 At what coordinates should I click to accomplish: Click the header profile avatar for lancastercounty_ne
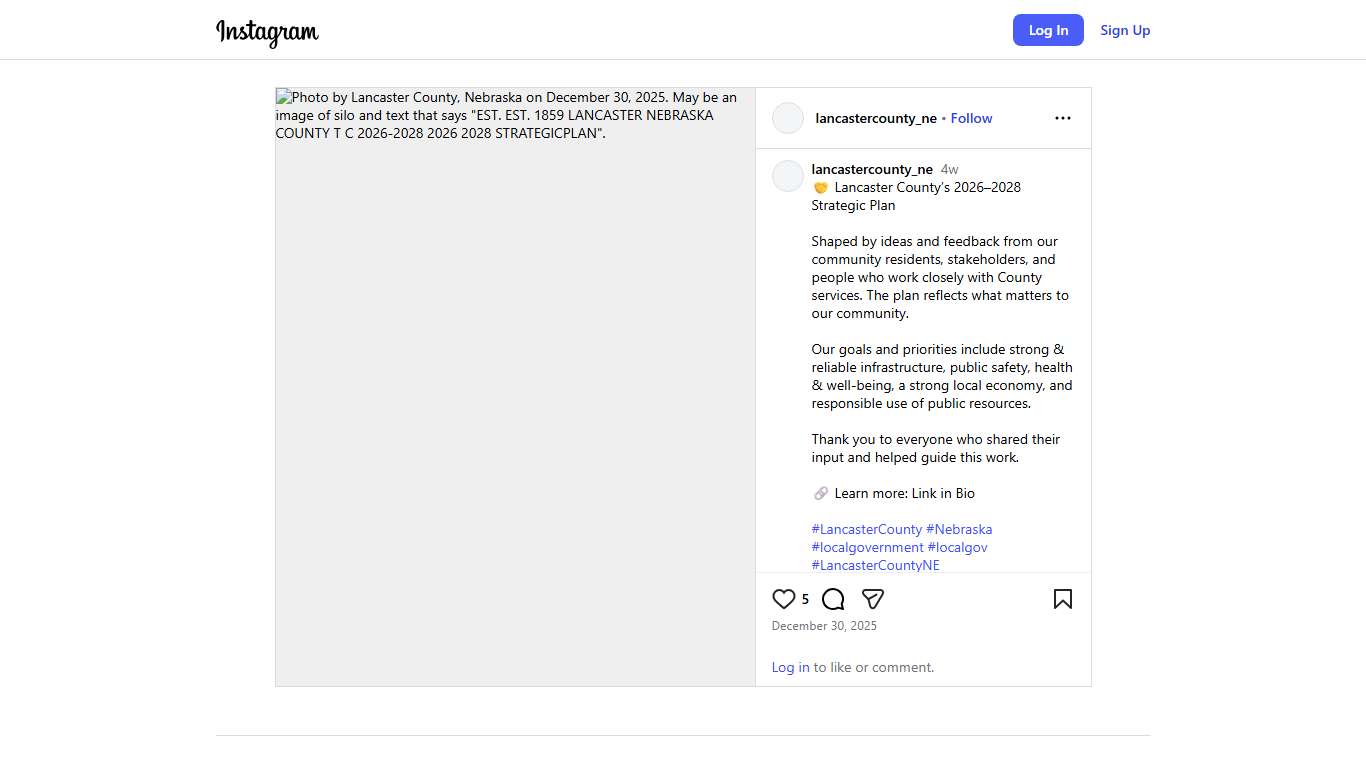788,118
